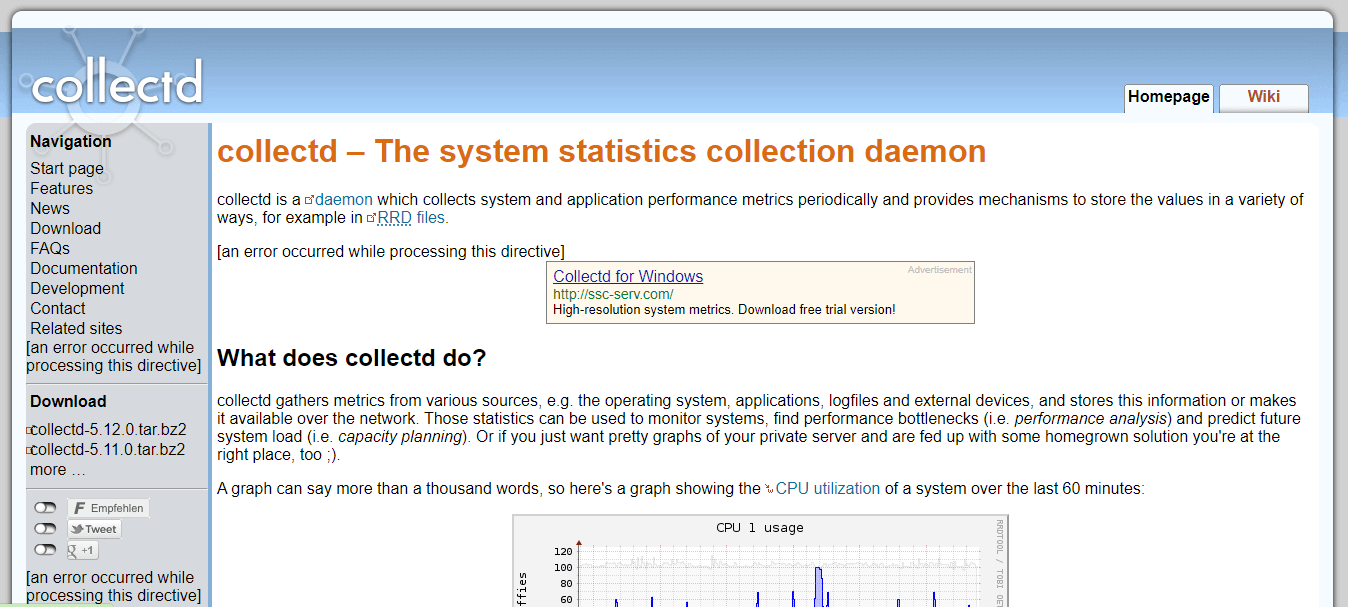Open FAQs in the navigation sidebar
The width and height of the screenshot is (1348, 607).
point(50,248)
